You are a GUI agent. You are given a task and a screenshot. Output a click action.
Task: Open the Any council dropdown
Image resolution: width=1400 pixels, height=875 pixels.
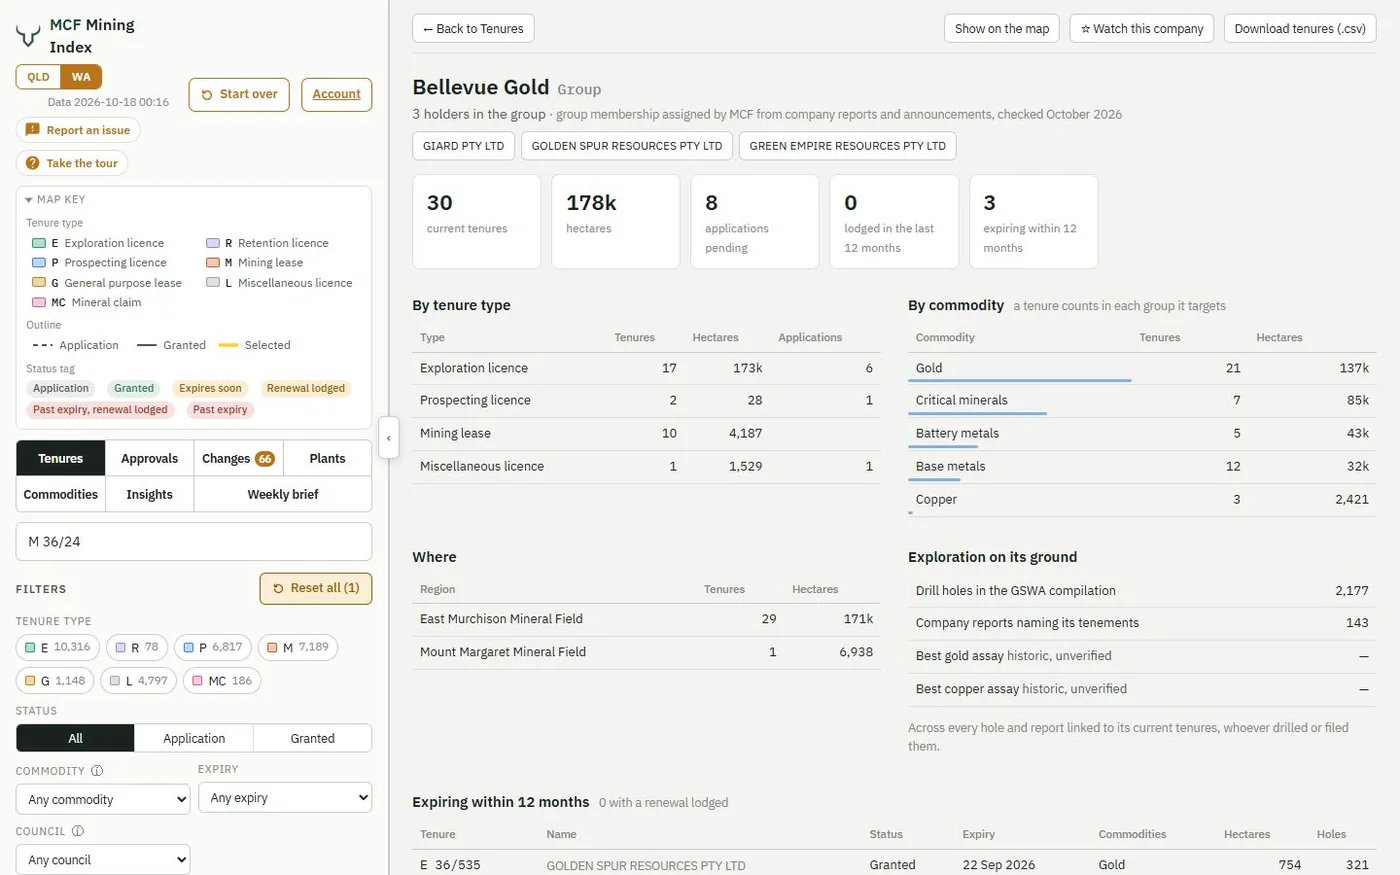(x=103, y=860)
